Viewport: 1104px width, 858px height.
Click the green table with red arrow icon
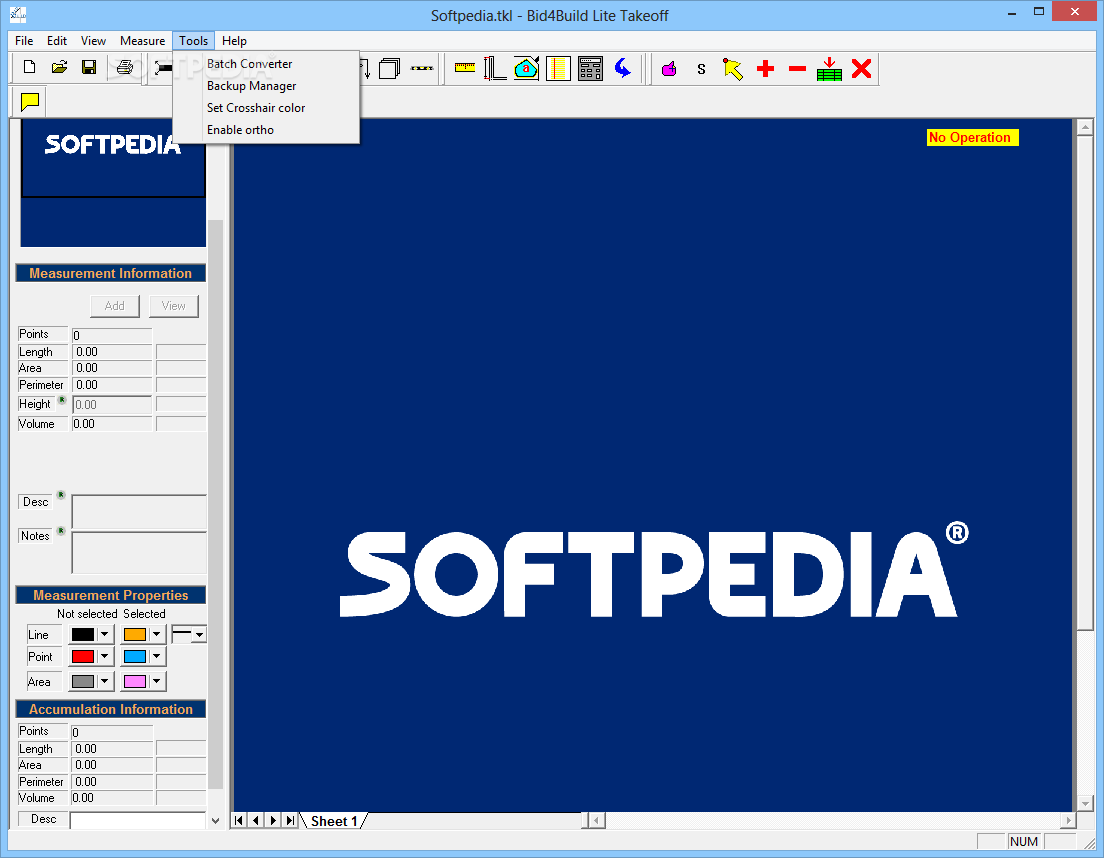pos(829,69)
